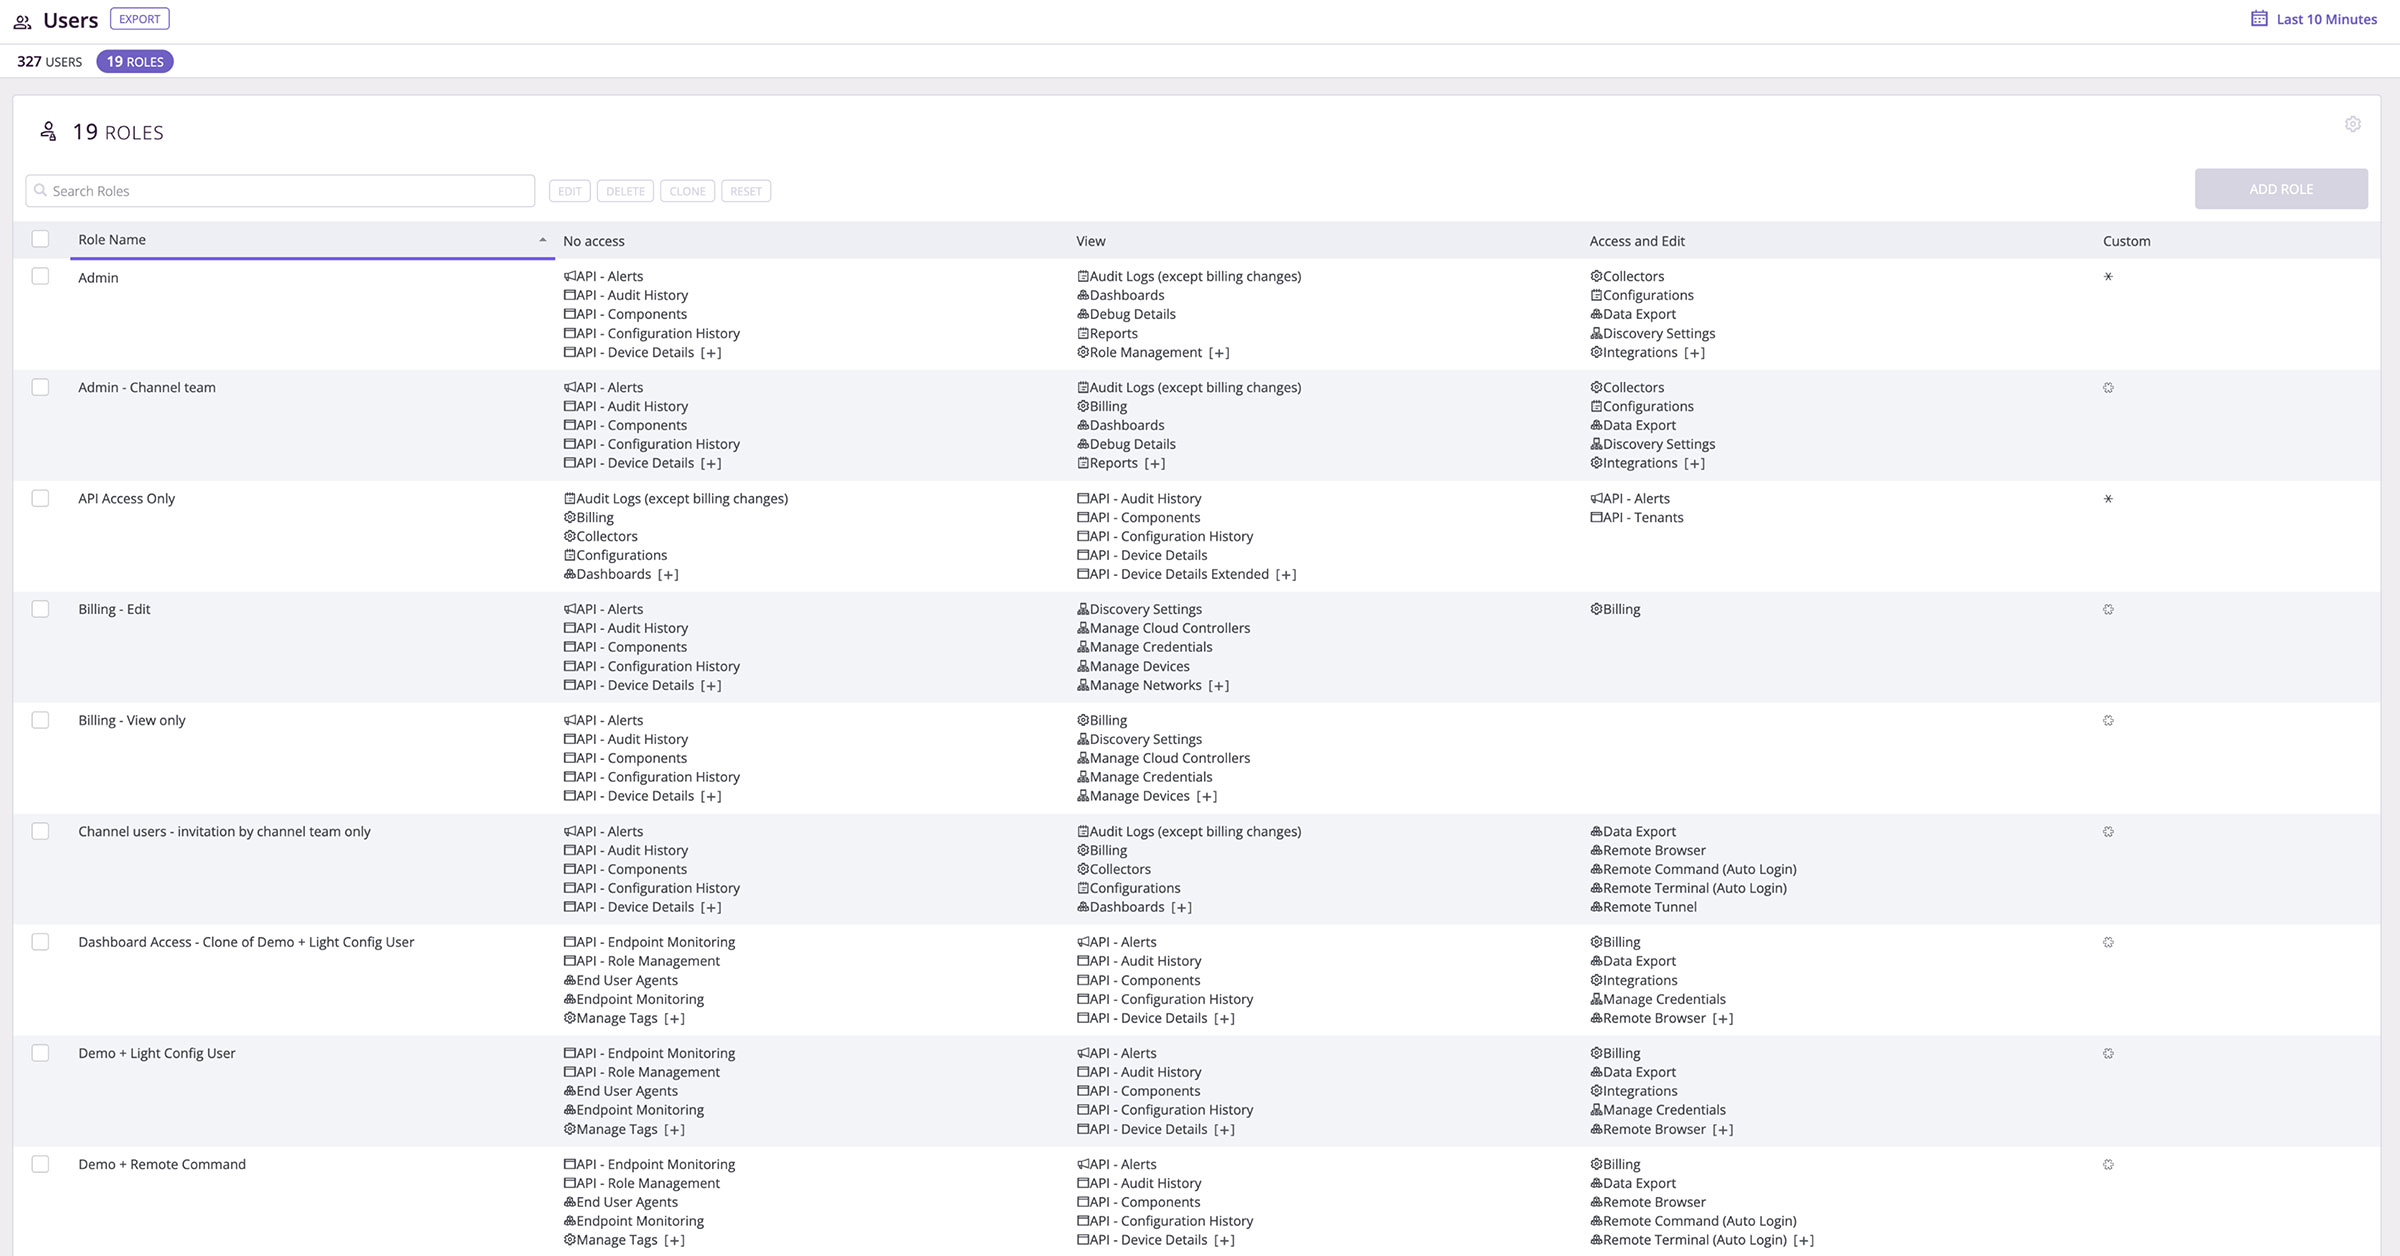Click the custom star icon for API Access Only
Viewport: 2400px width, 1256px height.
click(x=2108, y=499)
